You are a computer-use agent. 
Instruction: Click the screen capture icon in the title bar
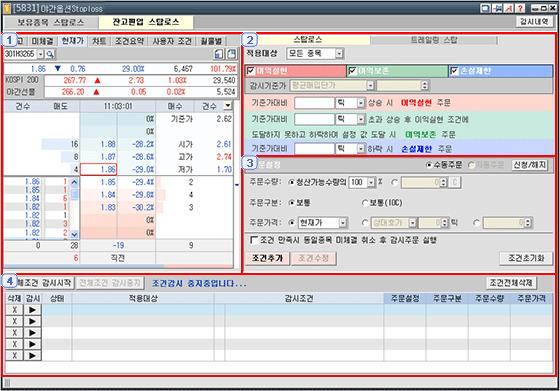pos(485,8)
